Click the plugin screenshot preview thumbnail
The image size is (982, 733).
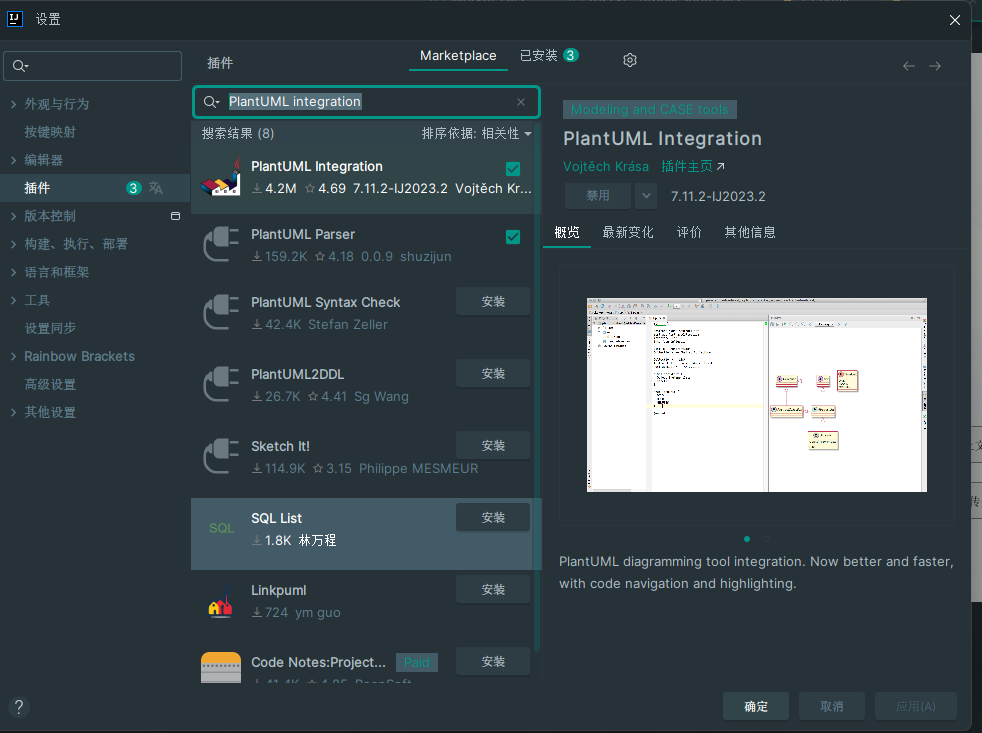click(757, 395)
